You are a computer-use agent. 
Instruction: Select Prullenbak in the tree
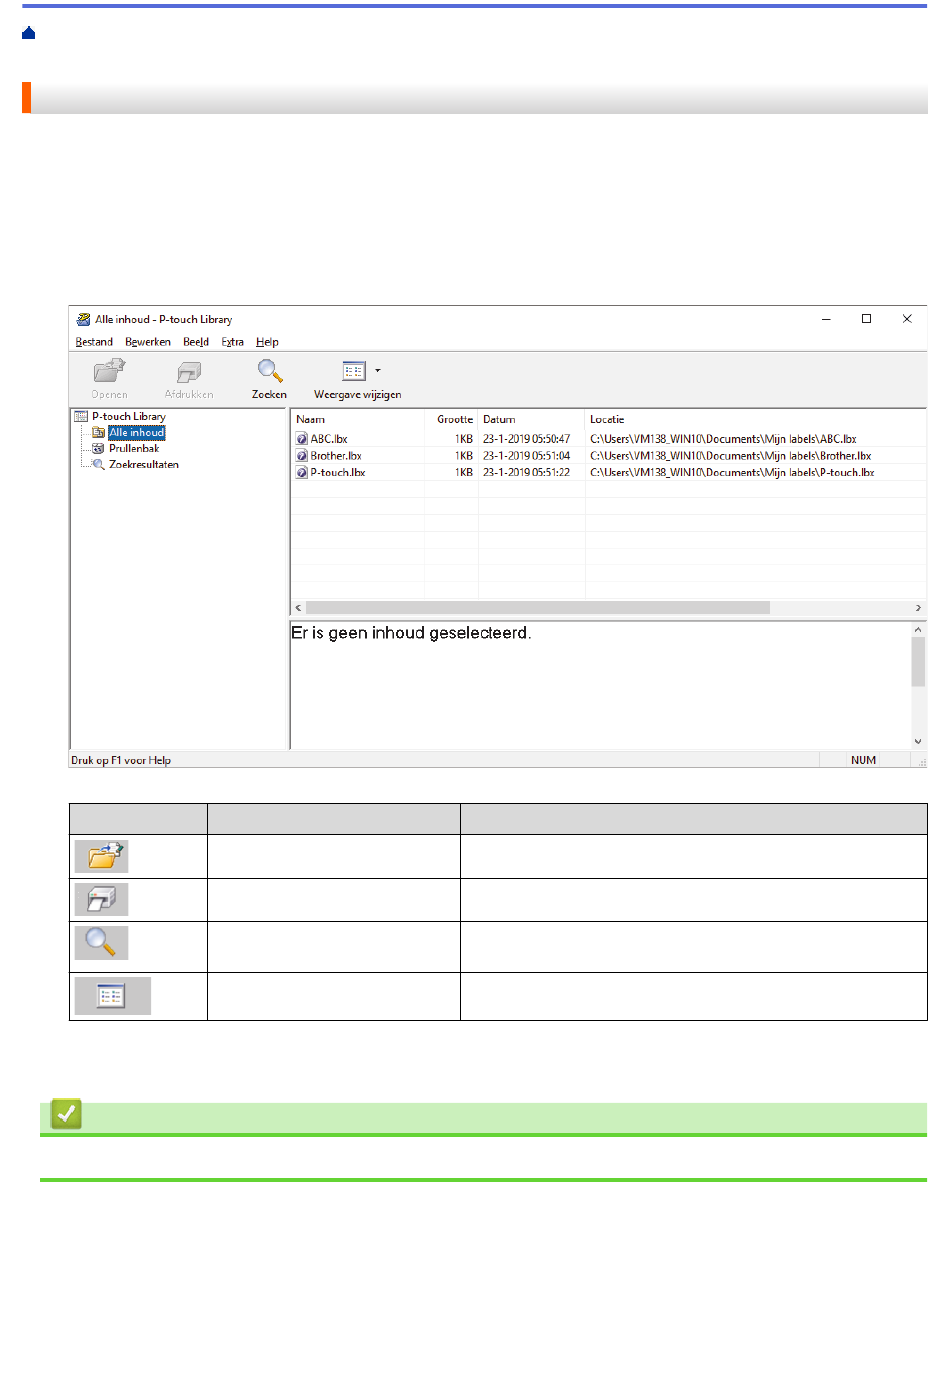click(134, 449)
